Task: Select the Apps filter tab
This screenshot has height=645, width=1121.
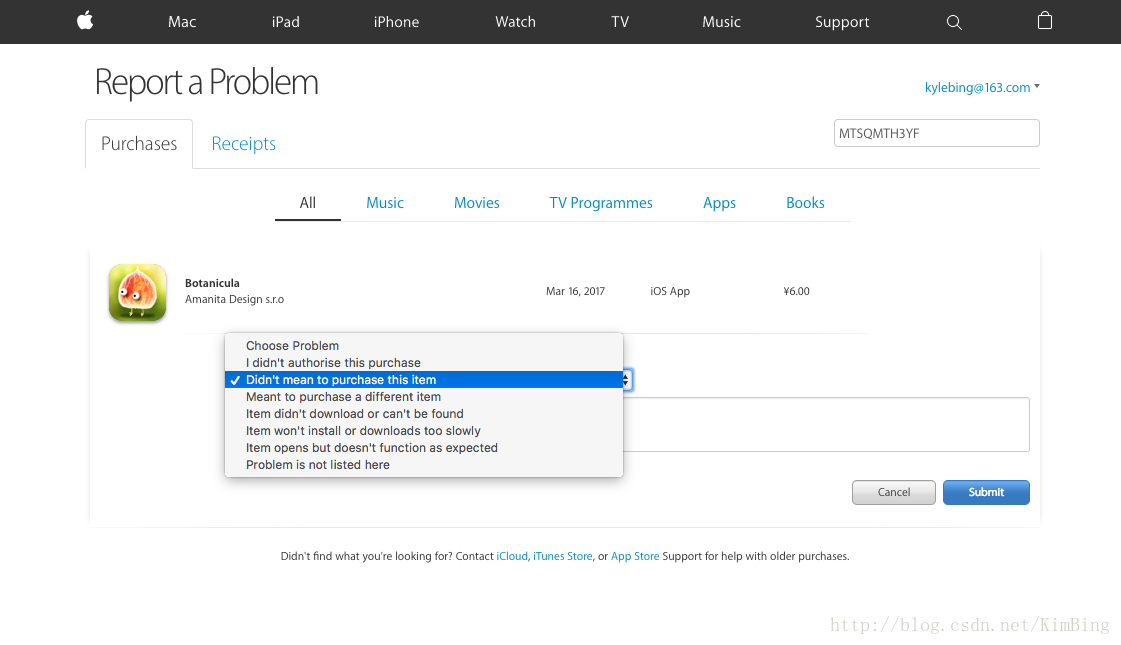Action: (719, 203)
